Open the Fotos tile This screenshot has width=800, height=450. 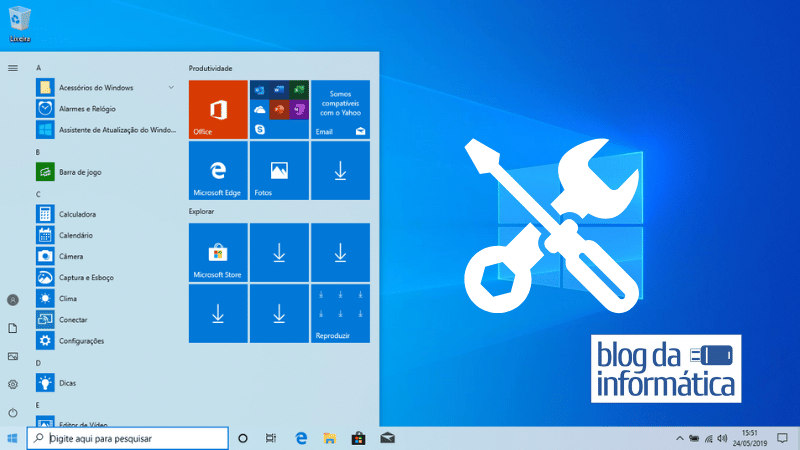(279, 170)
